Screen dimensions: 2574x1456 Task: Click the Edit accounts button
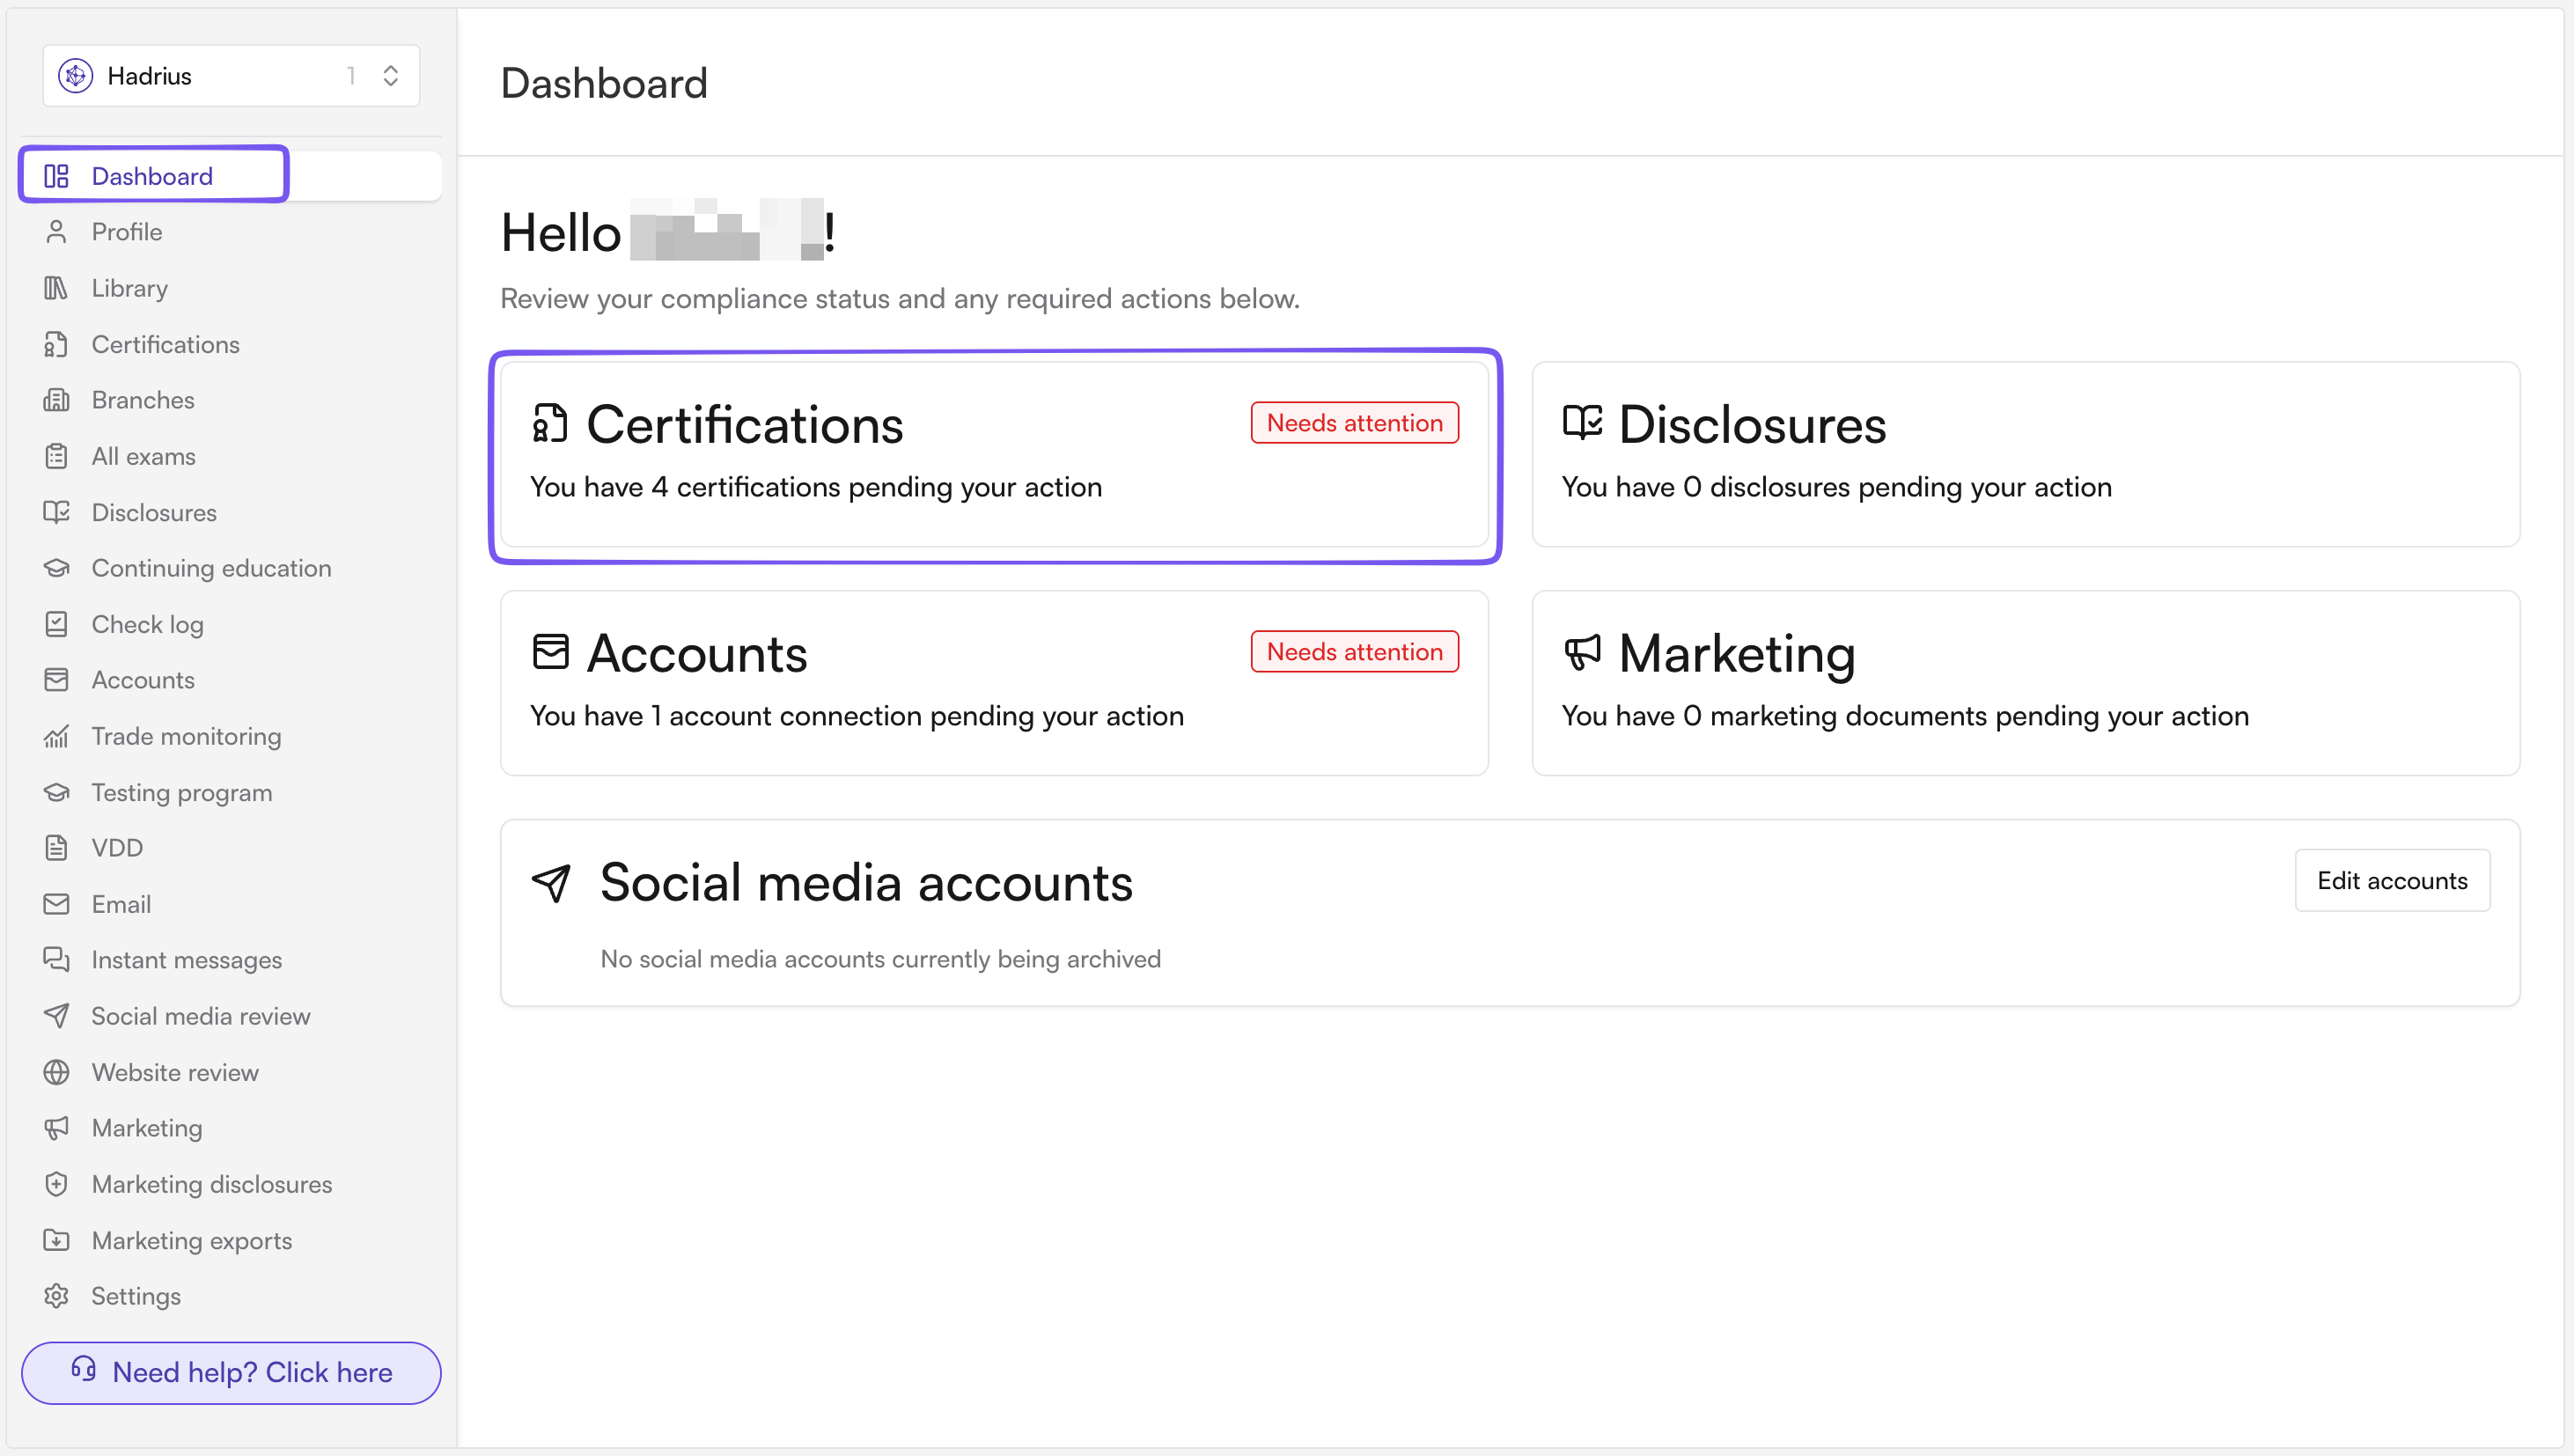click(2392, 880)
